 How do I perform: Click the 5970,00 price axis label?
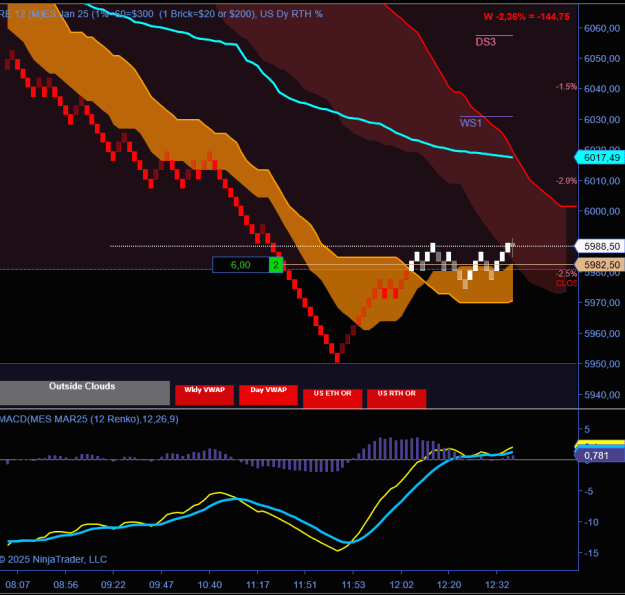pyautogui.click(x=602, y=303)
